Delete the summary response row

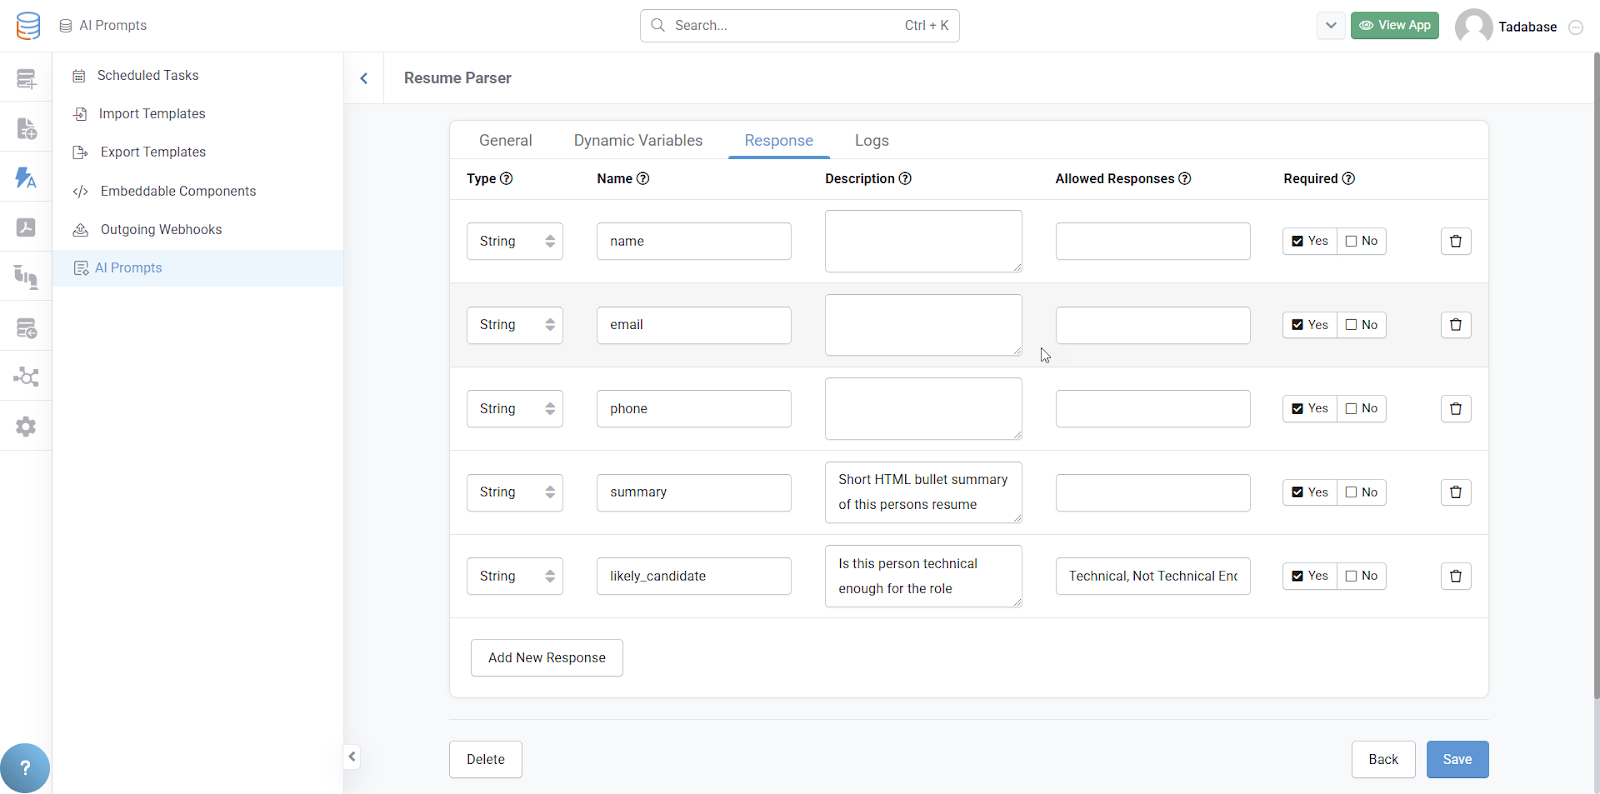point(1456,492)
